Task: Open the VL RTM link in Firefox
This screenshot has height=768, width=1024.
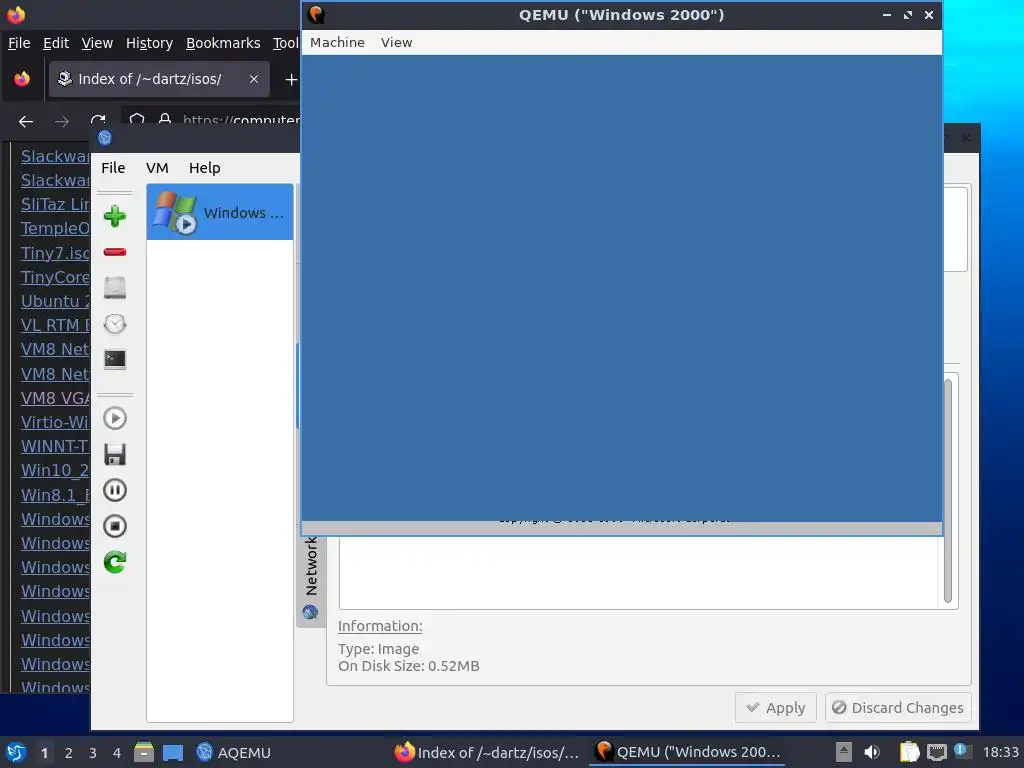Action: (55, 325)
